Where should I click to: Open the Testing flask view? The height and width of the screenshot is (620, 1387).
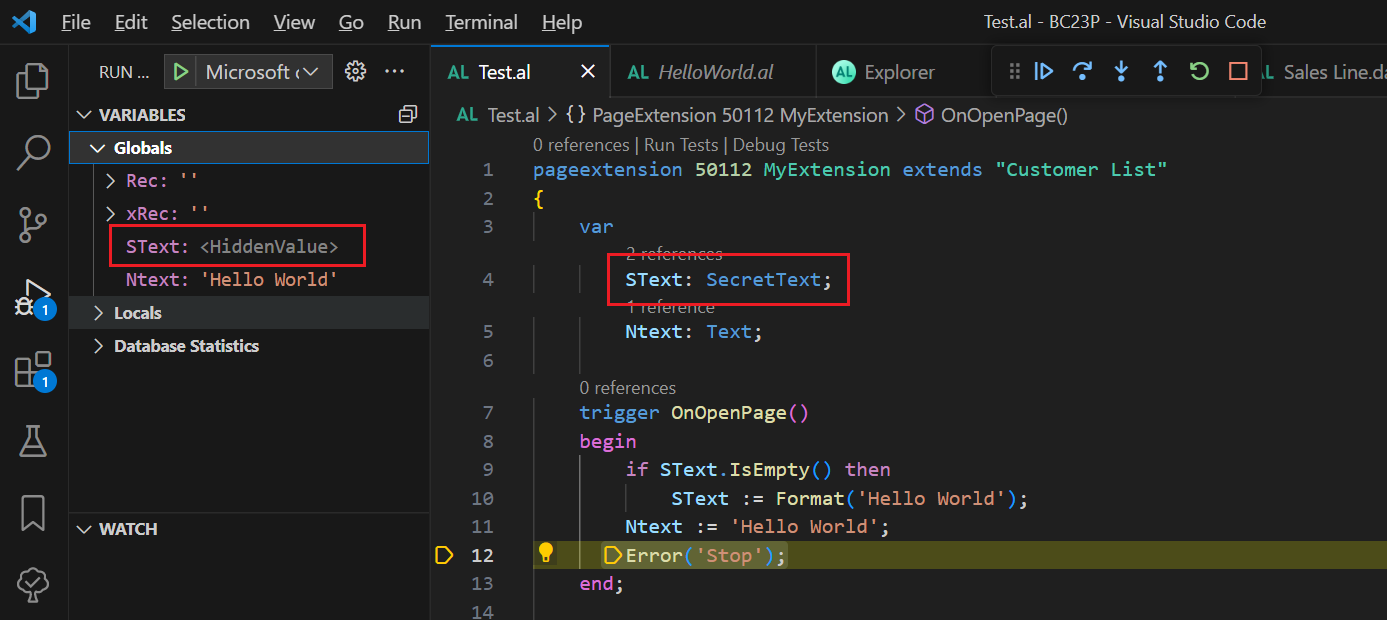pyautogui.click(x=33, y=440)
